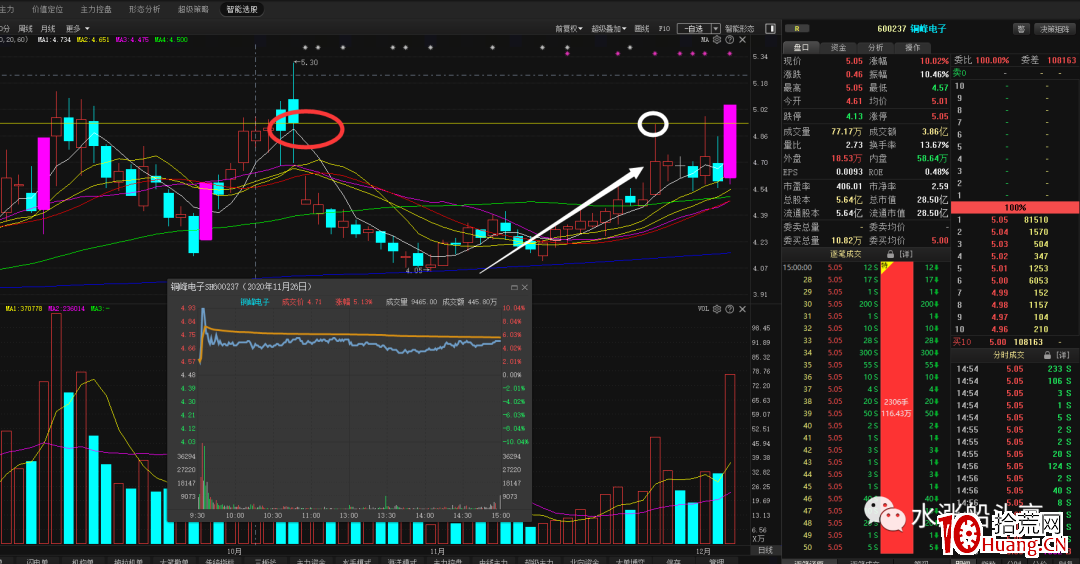1080x564 pixels.
Task: Open the VOL indicator settings gear
Action: (716, 309)
